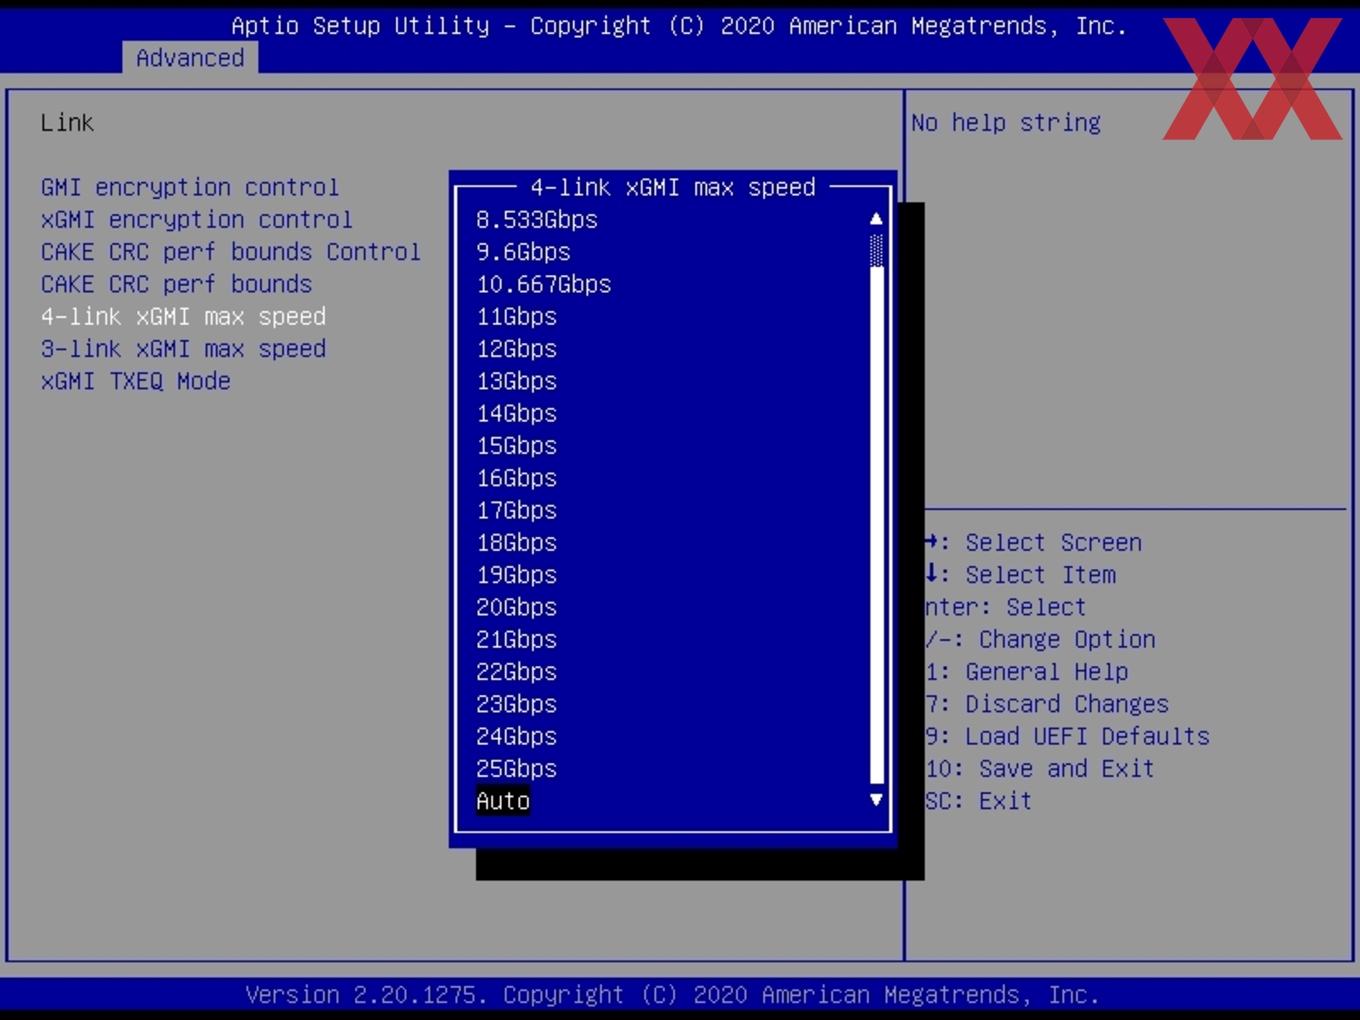The height and width of the screenshot is (1020, 1360).
Task: Select the 14Gbps option
Action: pyautogui.click(x=516, y=413)
